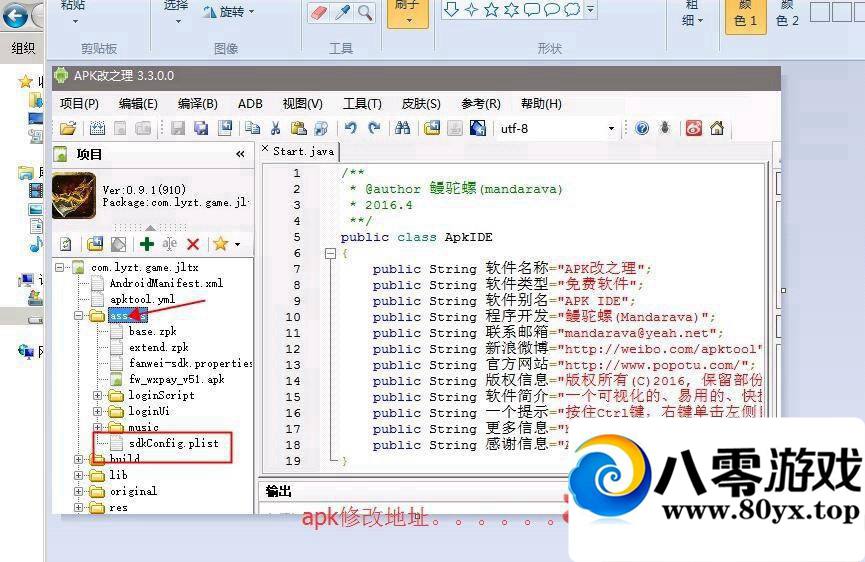Open the 项目(P) menu

coord(79,104)
